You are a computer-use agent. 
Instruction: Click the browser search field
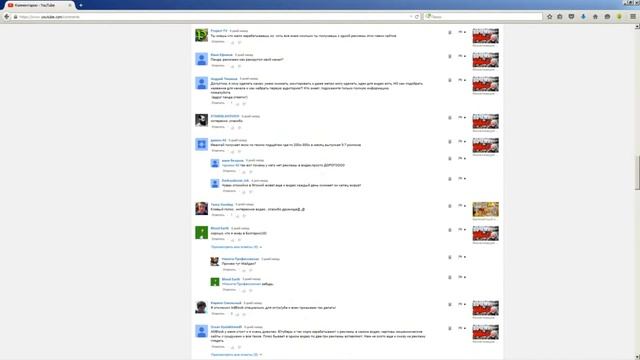483,17
